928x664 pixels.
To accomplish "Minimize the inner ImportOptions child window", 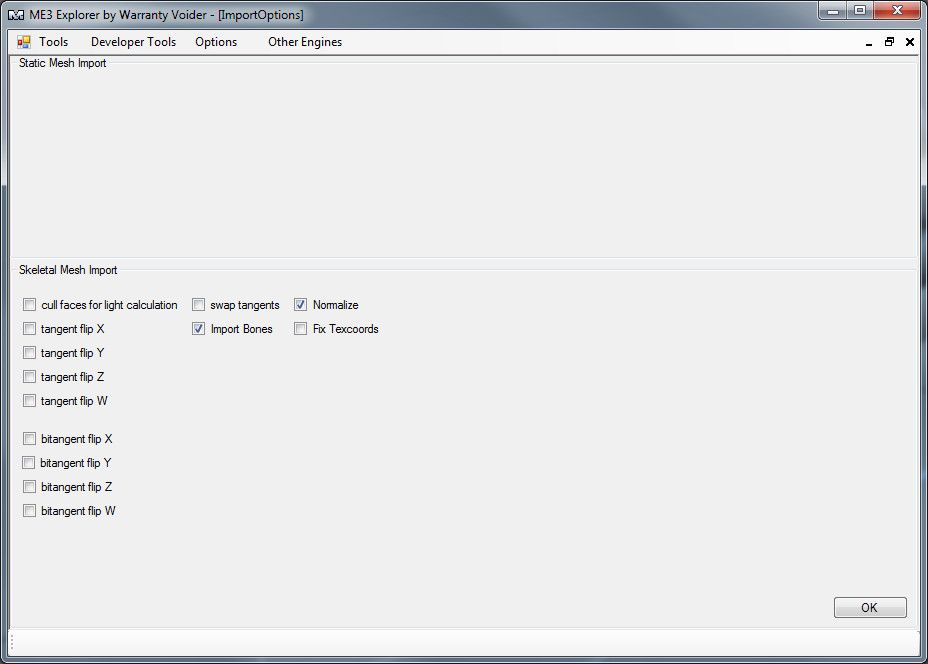I will coord(869,43).
